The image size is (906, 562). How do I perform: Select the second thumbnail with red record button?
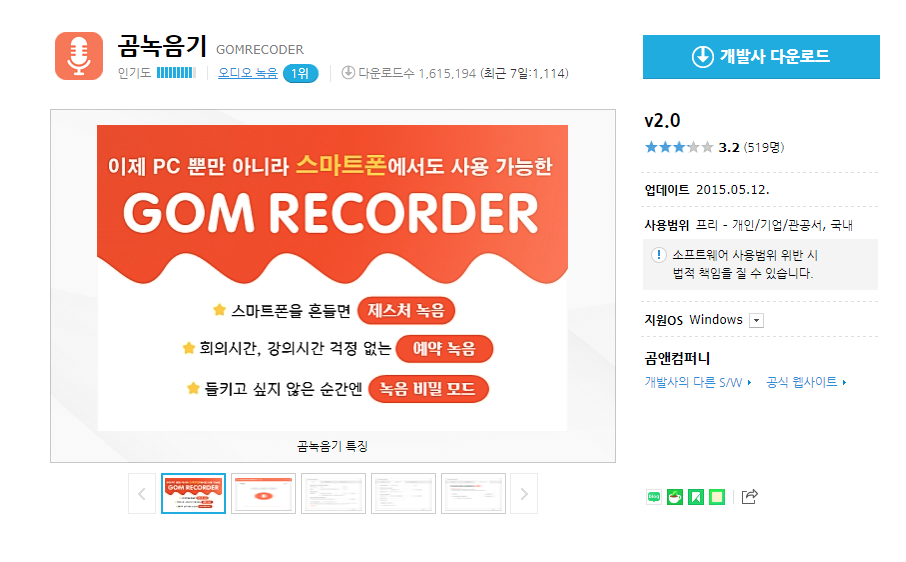click(x=263, y=494)
